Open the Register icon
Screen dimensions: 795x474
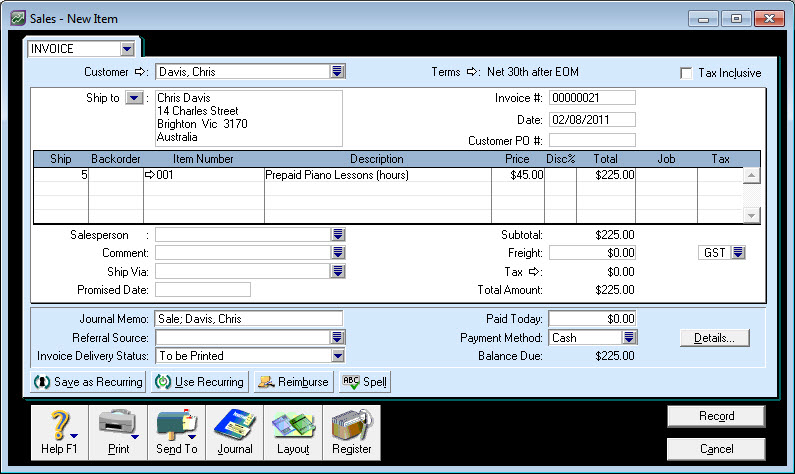pyautogui.click(x=351, y=425)
